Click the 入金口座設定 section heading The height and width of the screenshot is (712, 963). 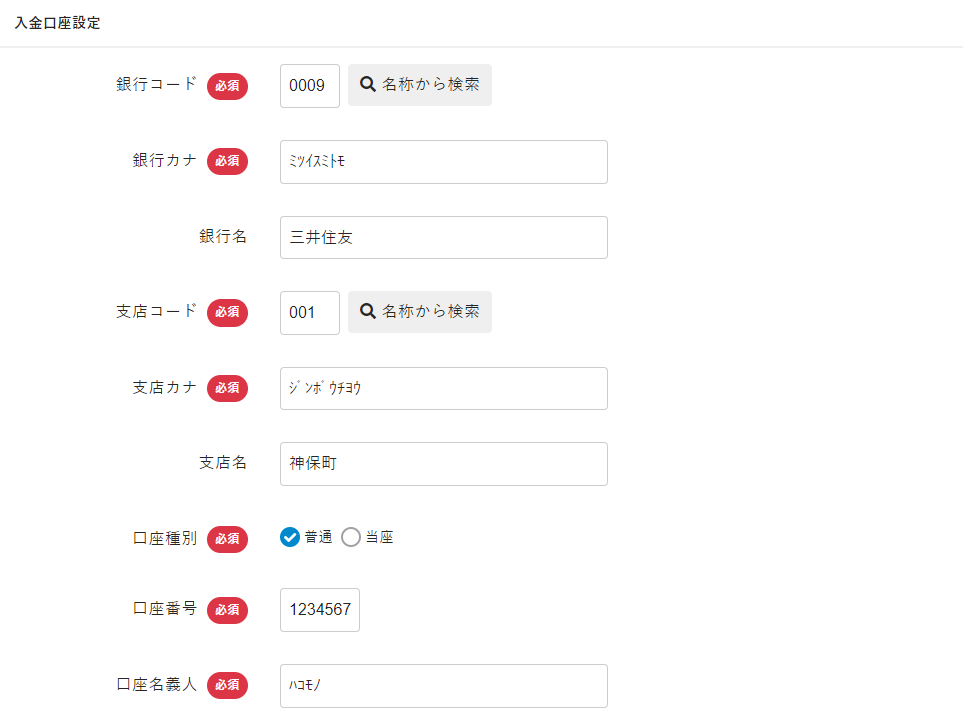[57, 23]
